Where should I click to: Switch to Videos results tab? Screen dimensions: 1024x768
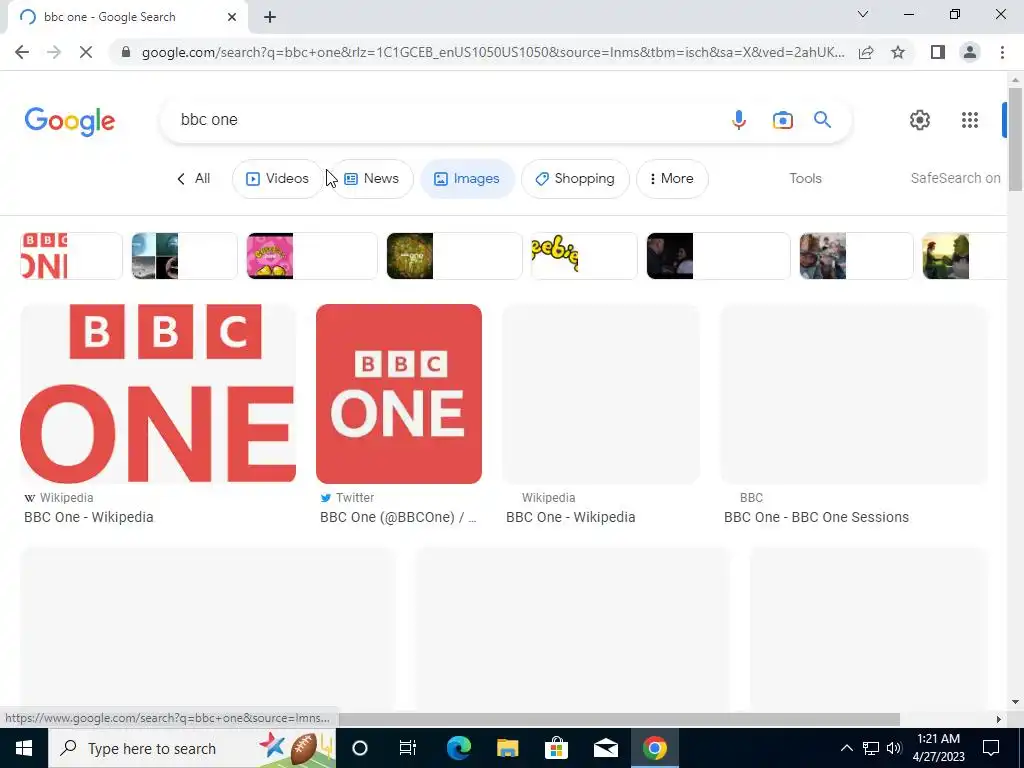278,179
